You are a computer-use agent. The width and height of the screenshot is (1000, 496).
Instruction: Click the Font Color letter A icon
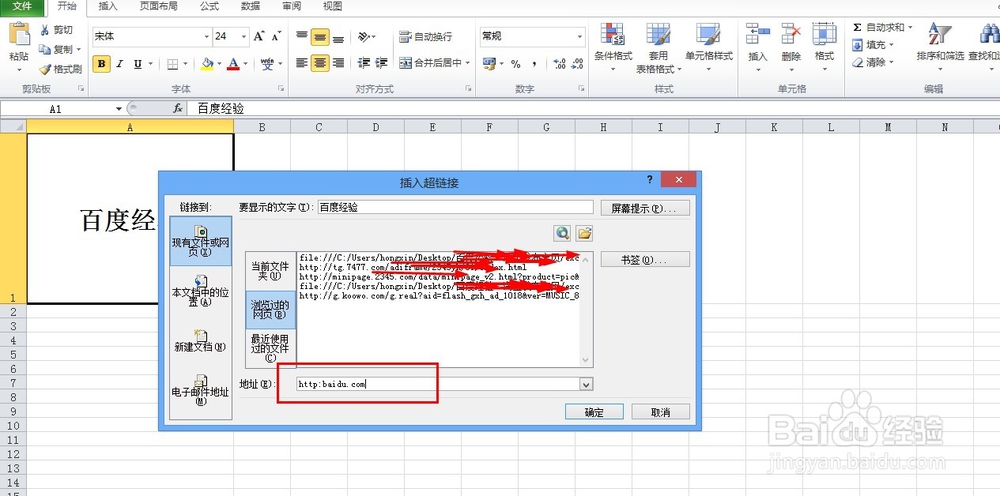click(233, 64)
